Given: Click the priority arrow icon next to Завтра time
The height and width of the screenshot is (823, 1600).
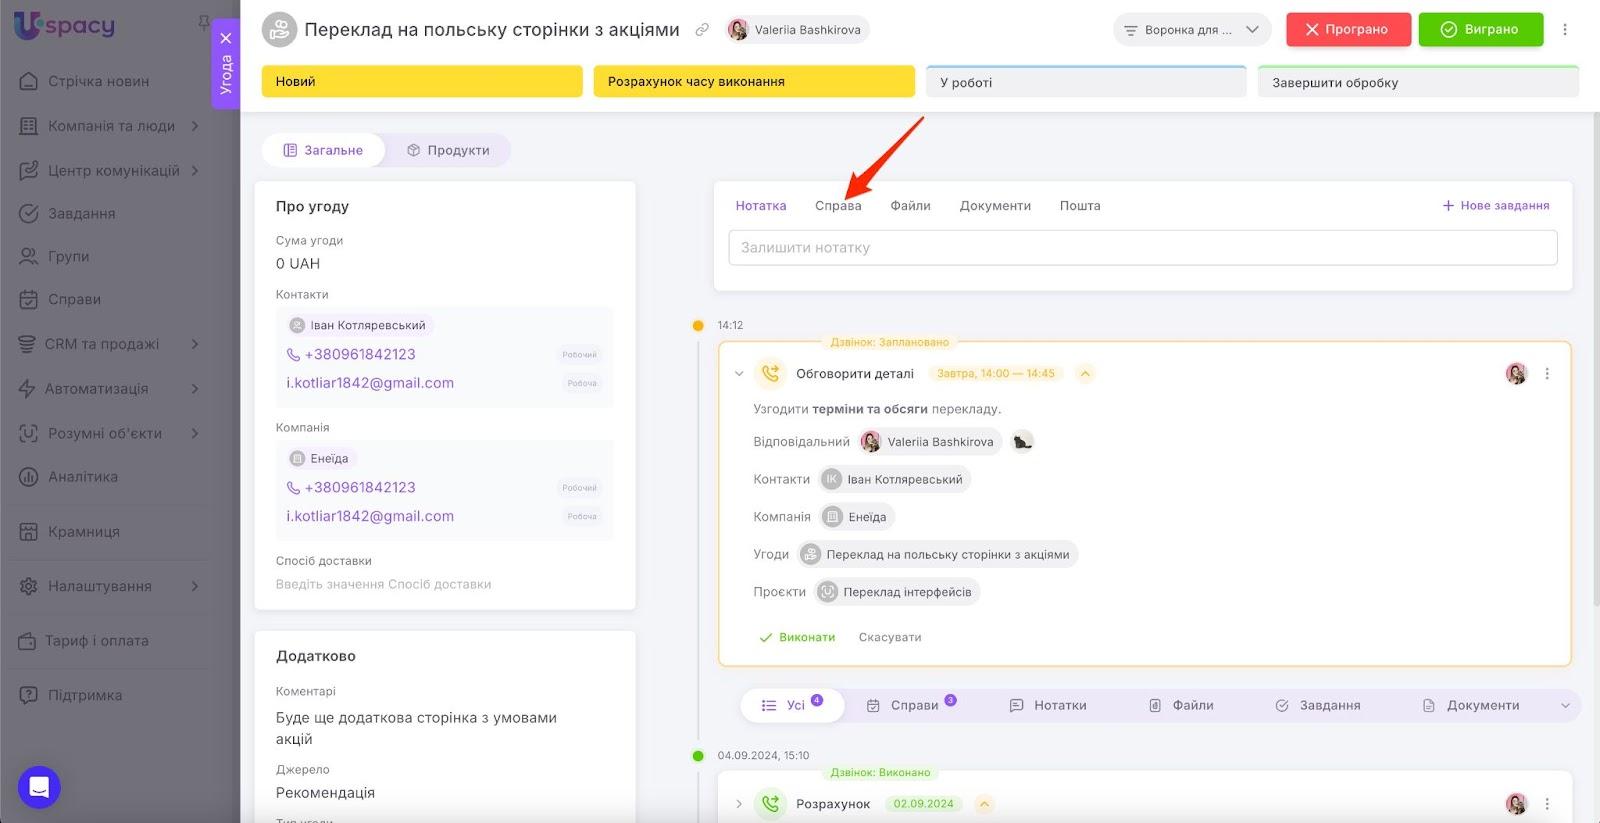Looking at the screenshot, I should pyautogui.click(x=1085, y=374).
